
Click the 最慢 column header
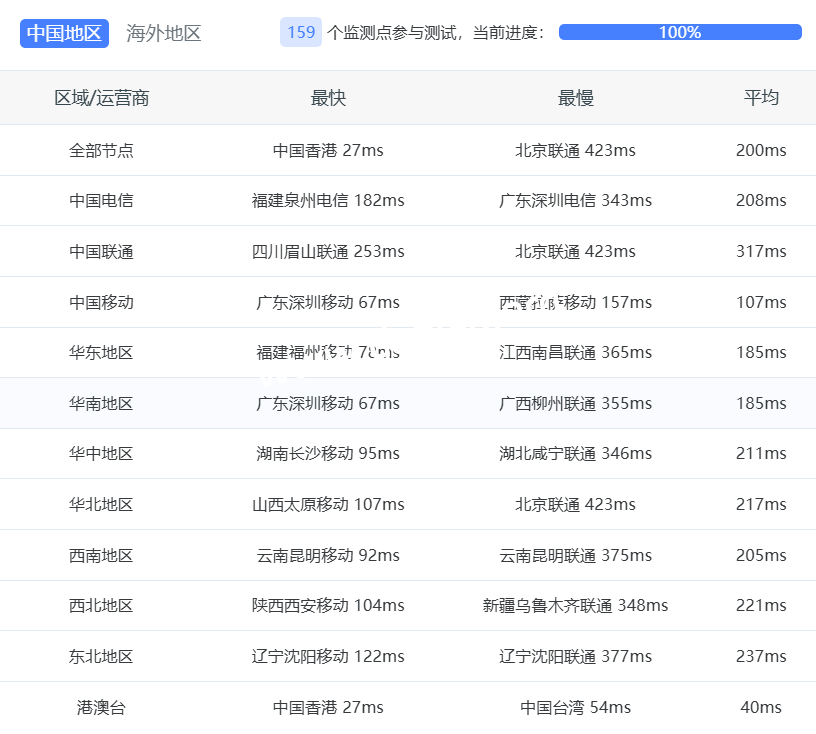[x=575, y=98]
